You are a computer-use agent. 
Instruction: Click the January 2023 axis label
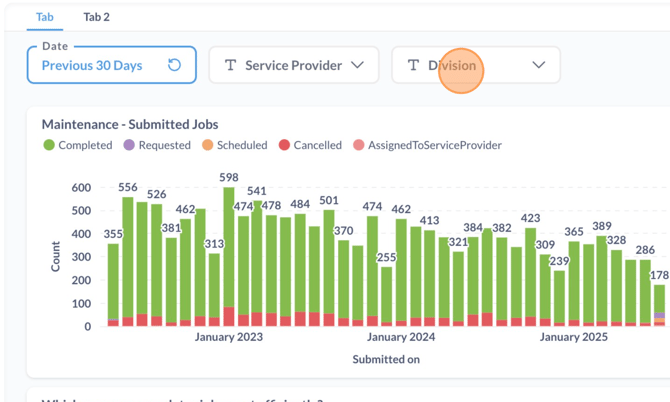tap(229, 337)
